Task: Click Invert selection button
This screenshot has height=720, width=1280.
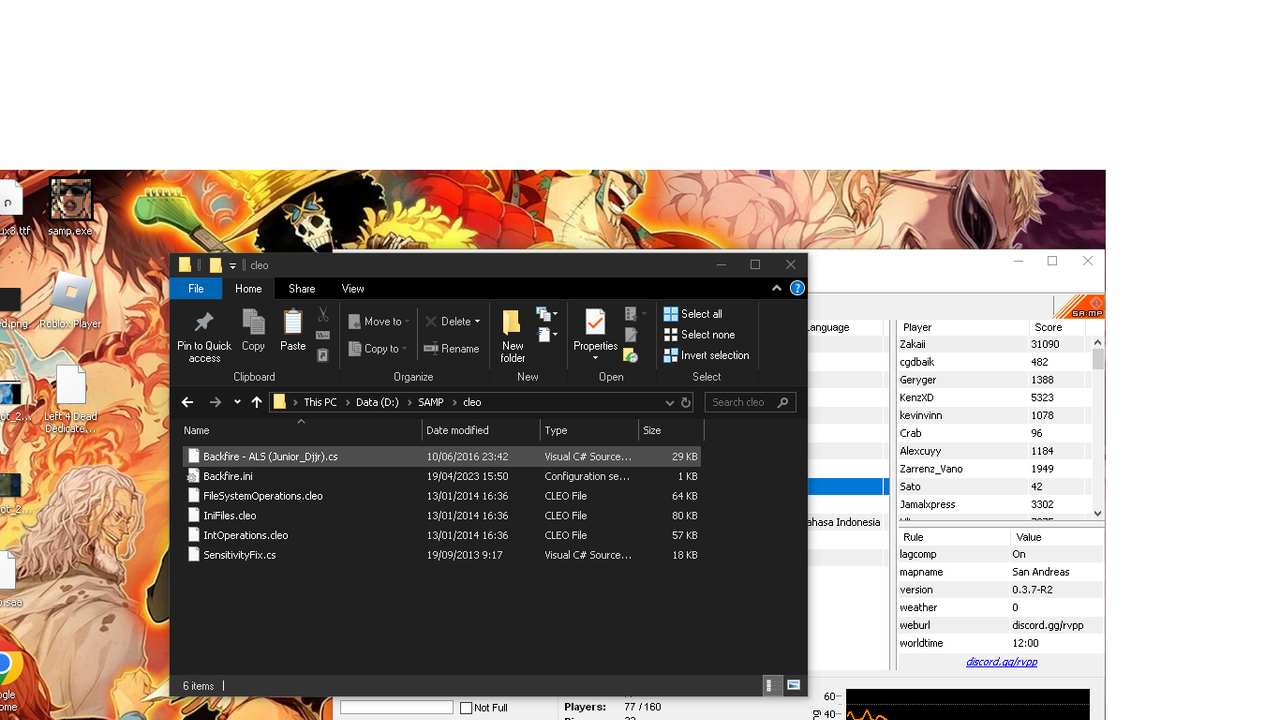Action: pos(706,355)
